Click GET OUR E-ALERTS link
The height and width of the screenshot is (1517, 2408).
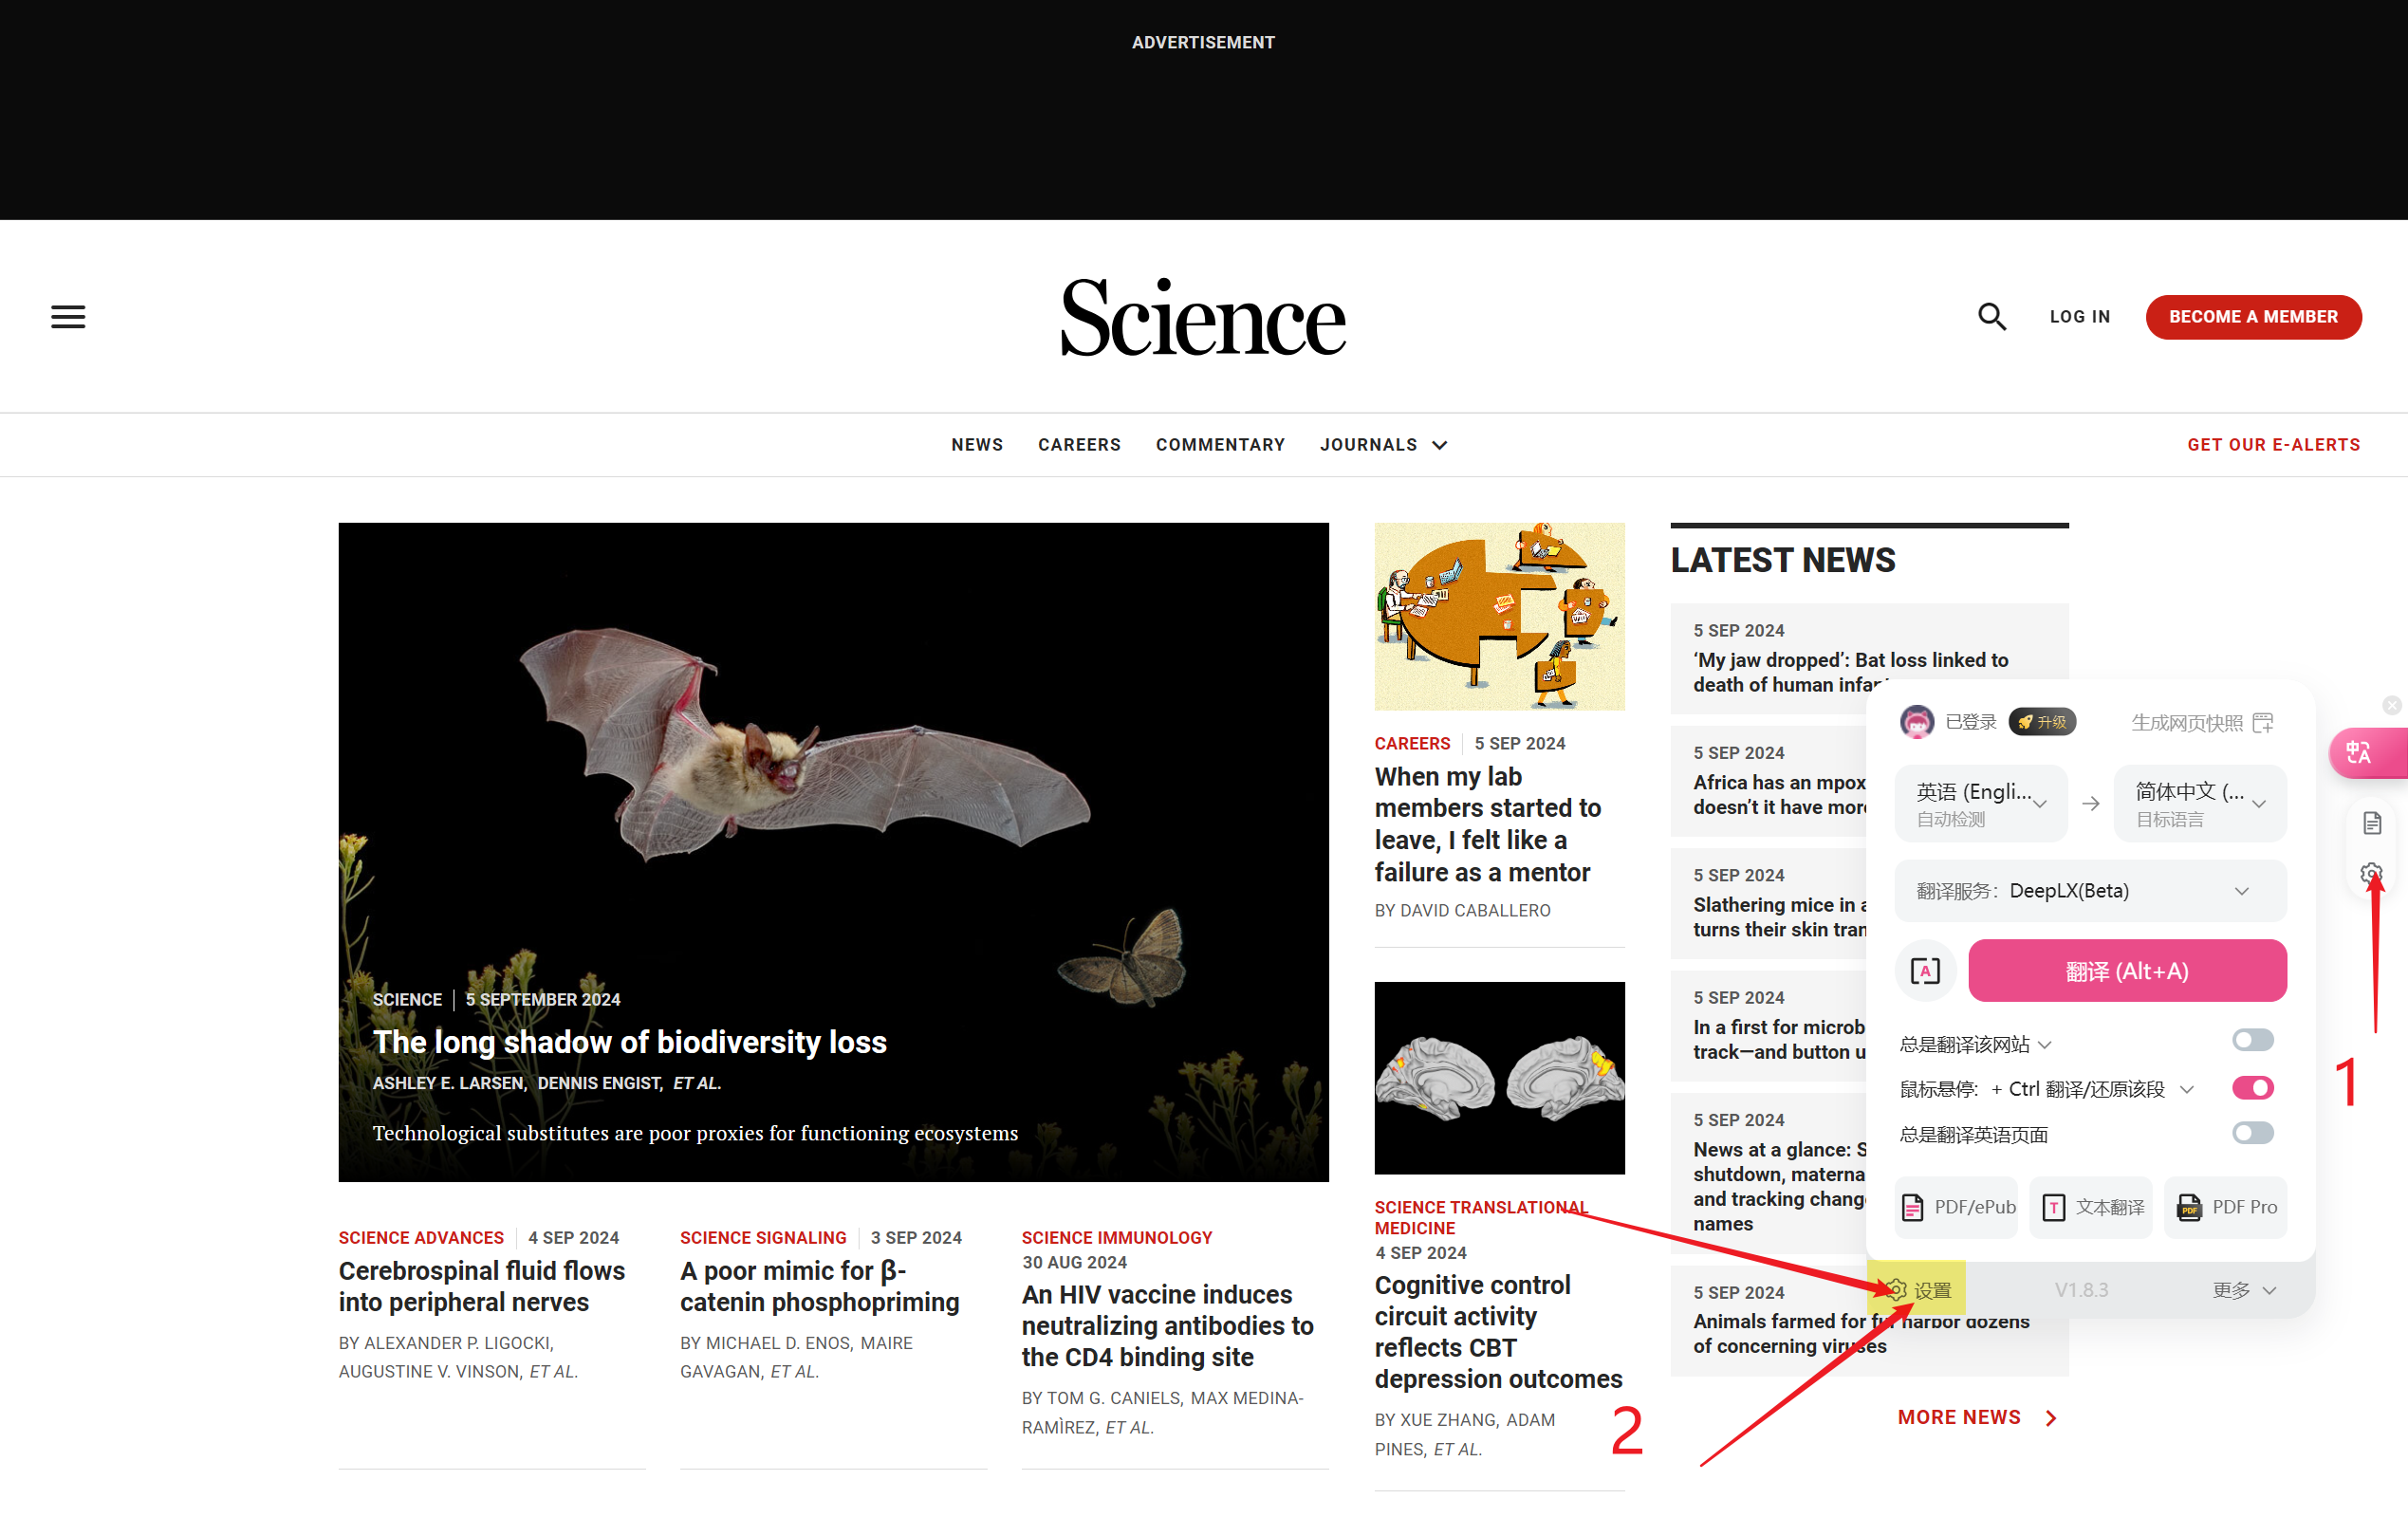2273,444
